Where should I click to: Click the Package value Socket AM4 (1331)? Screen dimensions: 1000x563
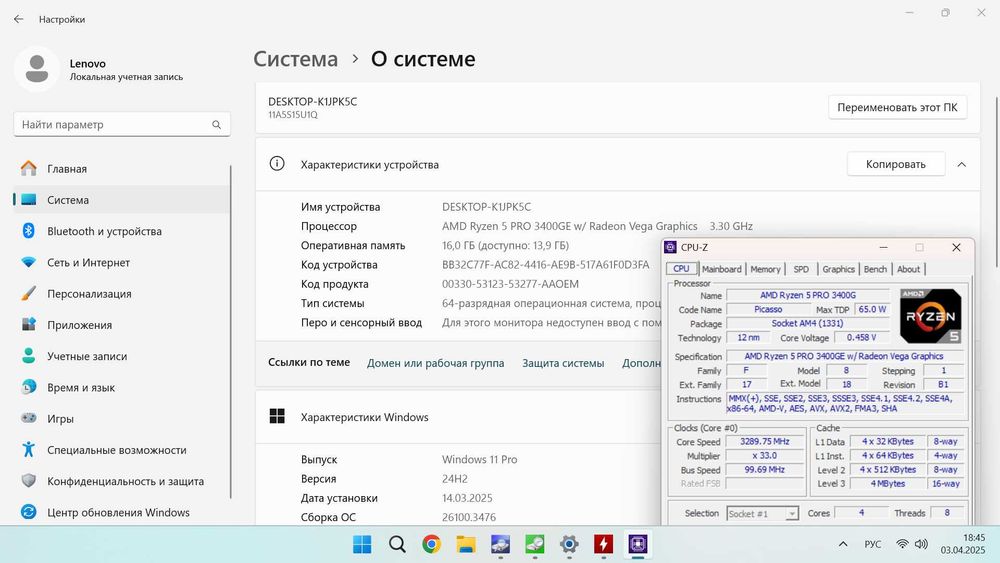(807, 323)
